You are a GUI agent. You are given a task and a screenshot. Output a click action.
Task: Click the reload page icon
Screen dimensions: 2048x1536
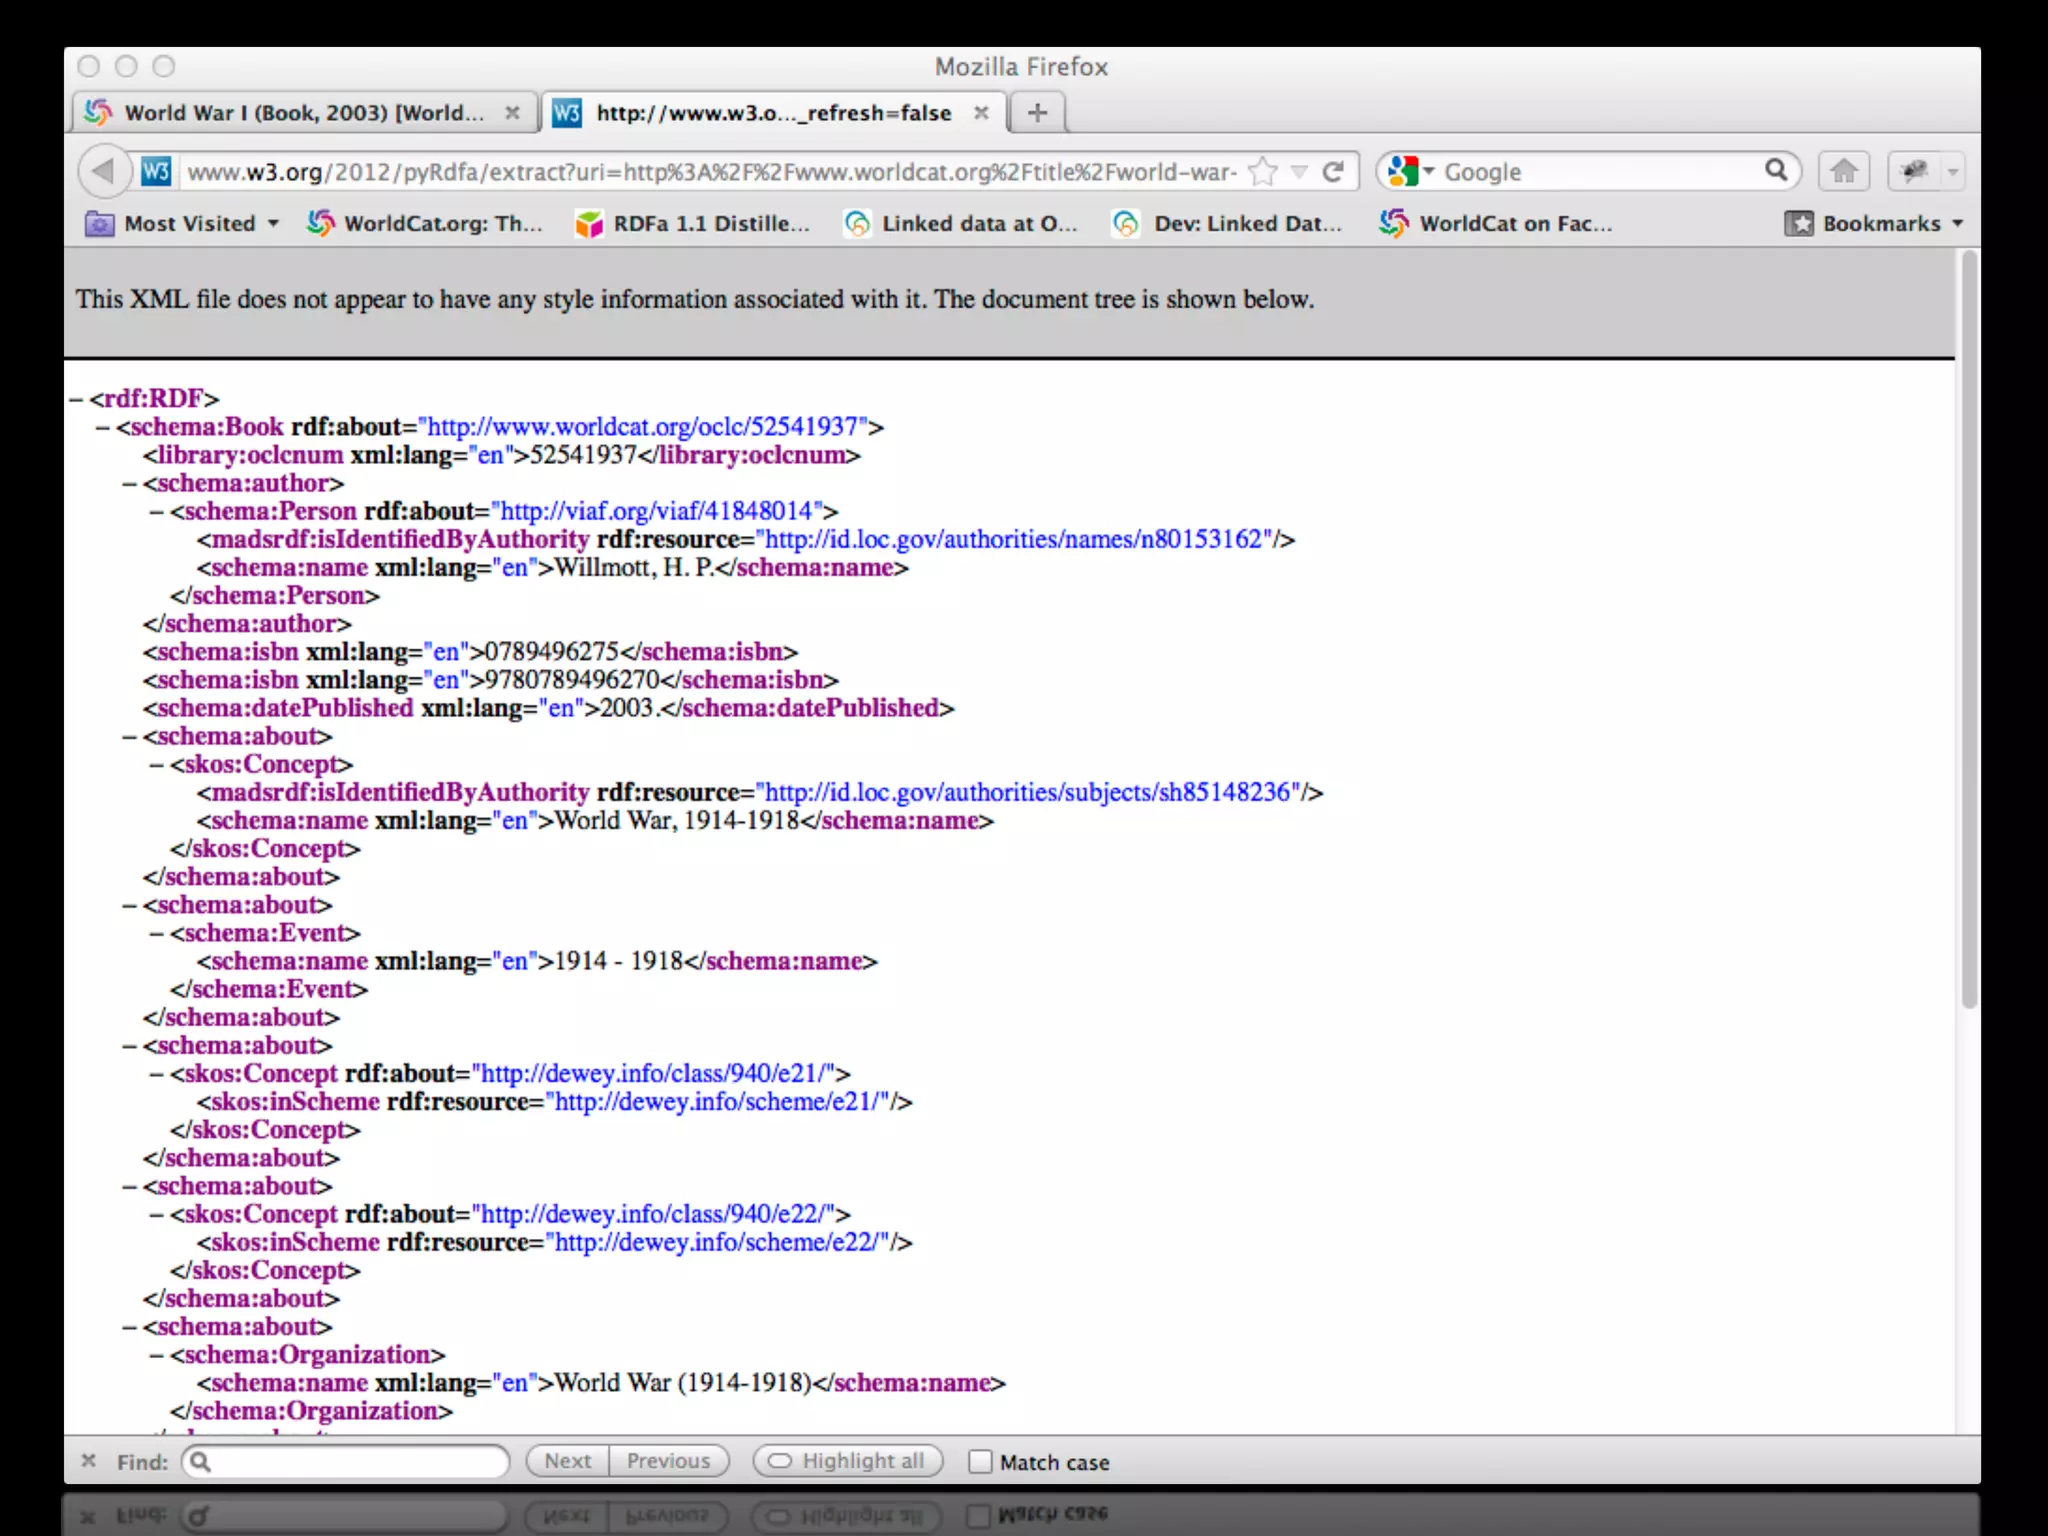pyautogui.click(x=1333, y=172)
